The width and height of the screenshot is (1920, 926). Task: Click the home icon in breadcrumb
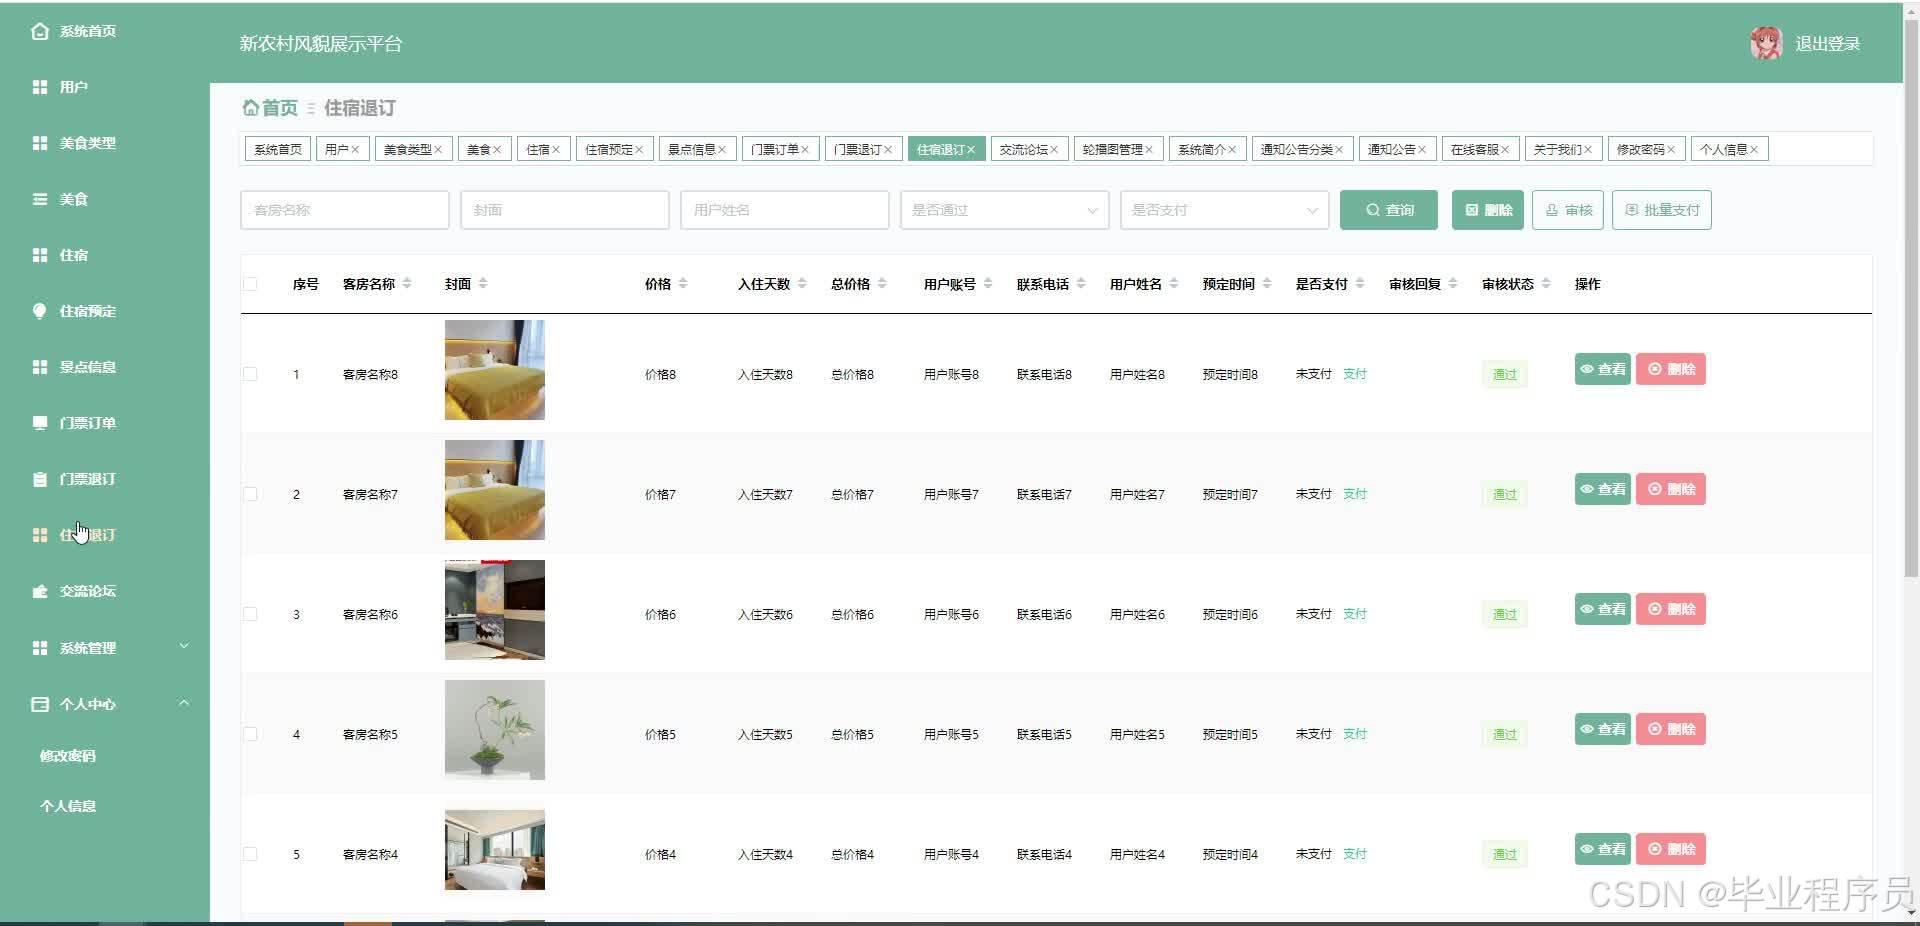click(251, 107)
